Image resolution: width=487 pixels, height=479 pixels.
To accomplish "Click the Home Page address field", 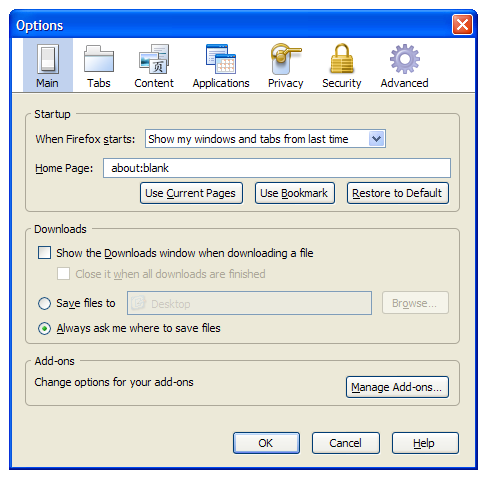I will [277, 168].
